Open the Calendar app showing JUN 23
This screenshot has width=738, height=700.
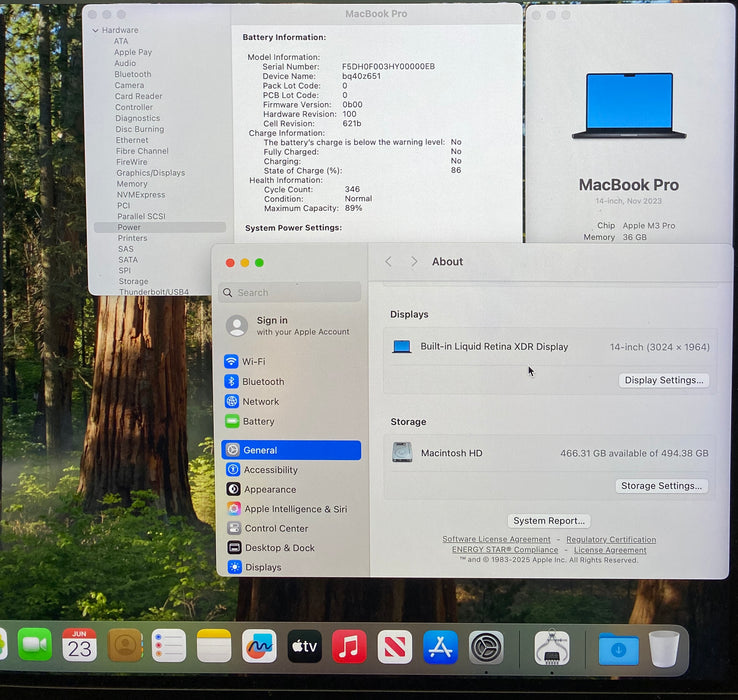(80, 645)
